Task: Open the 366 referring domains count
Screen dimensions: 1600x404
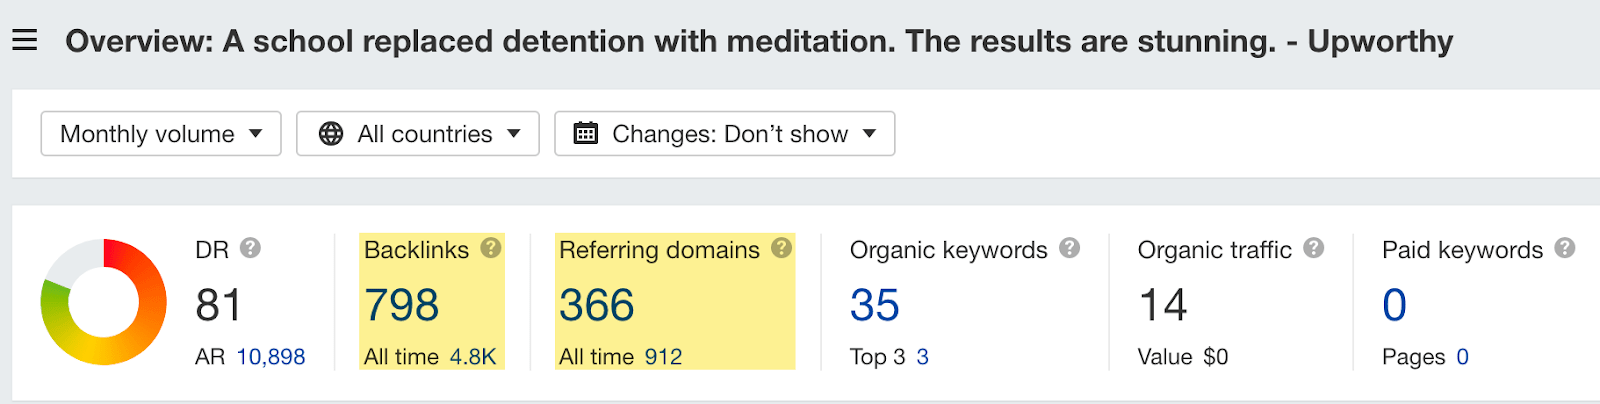Action: [596, 305]
